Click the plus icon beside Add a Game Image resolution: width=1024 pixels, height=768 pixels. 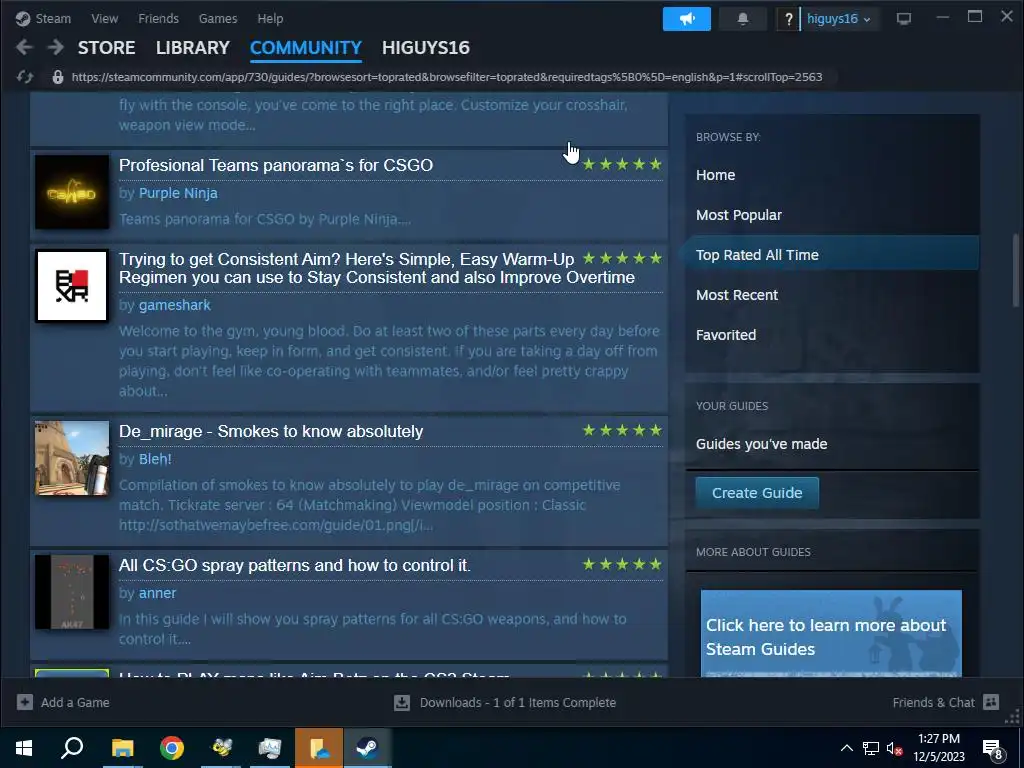25,702
